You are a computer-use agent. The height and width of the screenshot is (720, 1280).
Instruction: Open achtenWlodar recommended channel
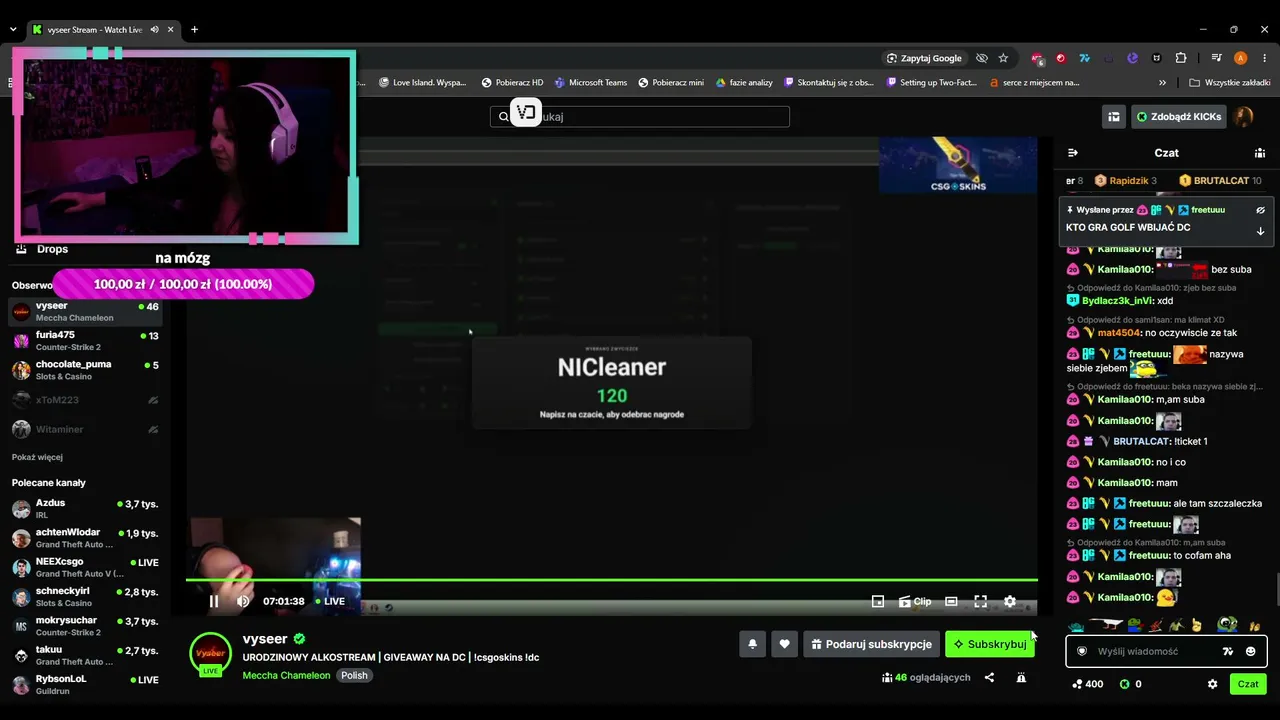point(85,538)
